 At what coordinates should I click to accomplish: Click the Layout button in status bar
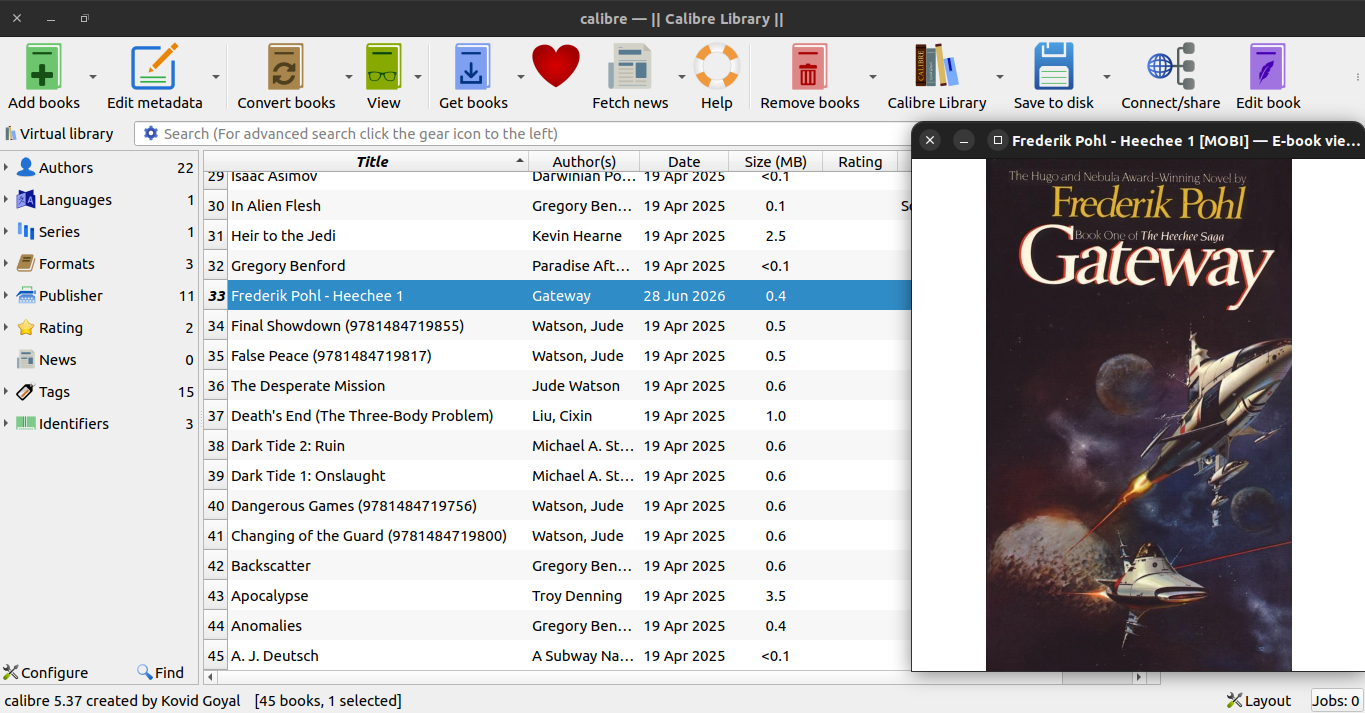pos(1259,701)
